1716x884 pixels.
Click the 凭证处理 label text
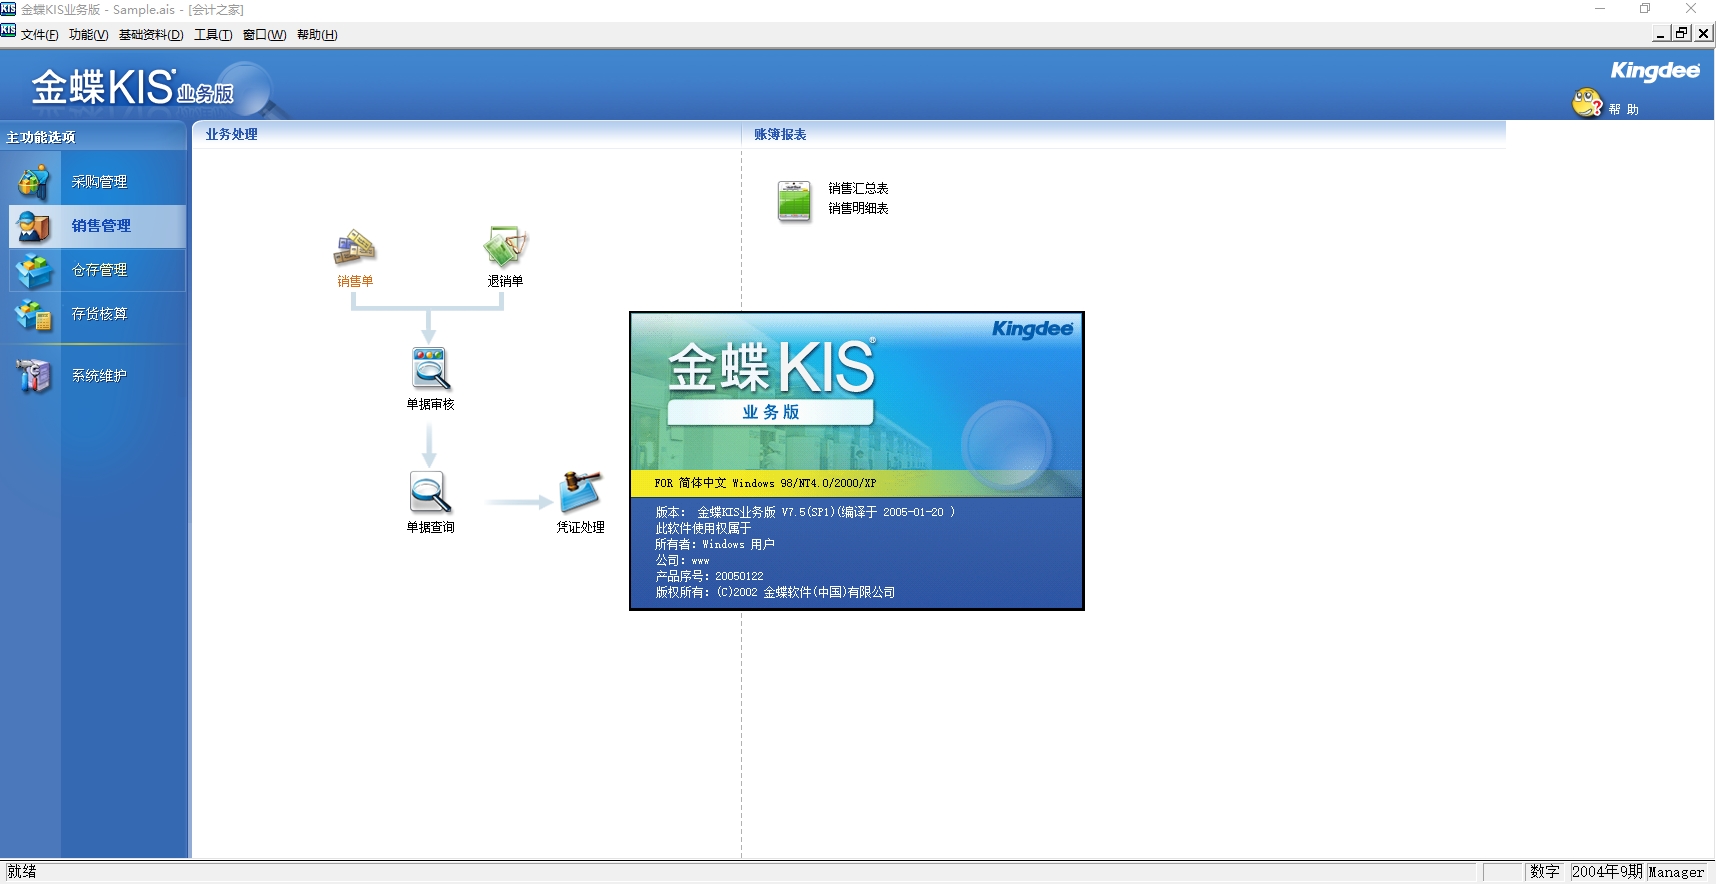tap(580, 527)
